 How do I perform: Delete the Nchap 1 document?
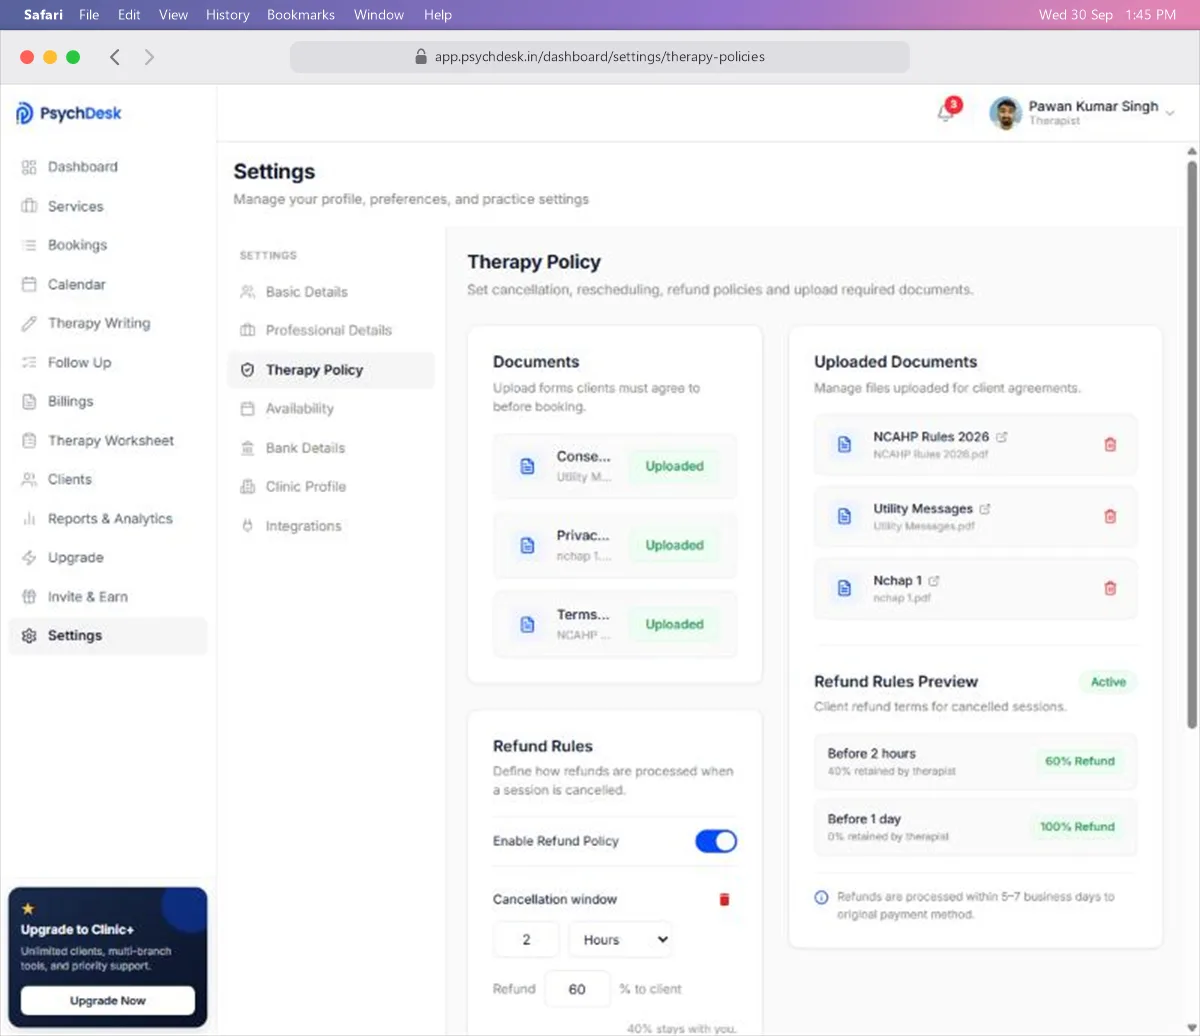1110,588
